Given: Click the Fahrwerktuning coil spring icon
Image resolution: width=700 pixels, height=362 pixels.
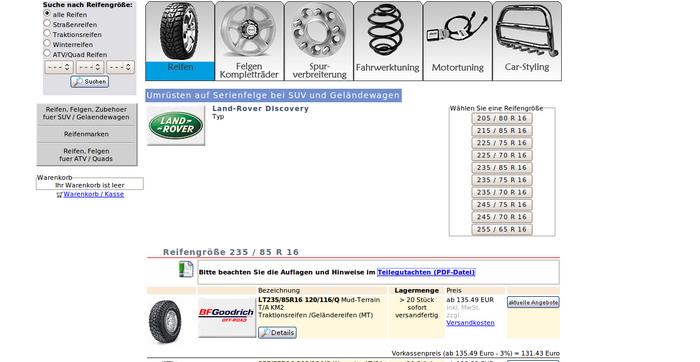Looking at the screenshot, I should tap(386, 29).
